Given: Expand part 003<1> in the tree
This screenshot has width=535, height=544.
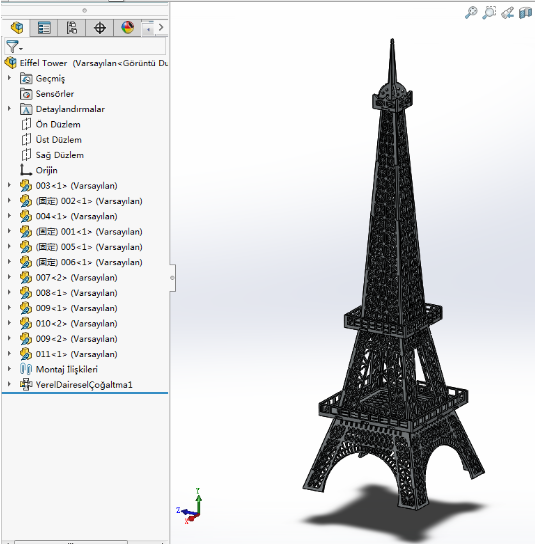Looking at the screenshot, I should point(9,185).
